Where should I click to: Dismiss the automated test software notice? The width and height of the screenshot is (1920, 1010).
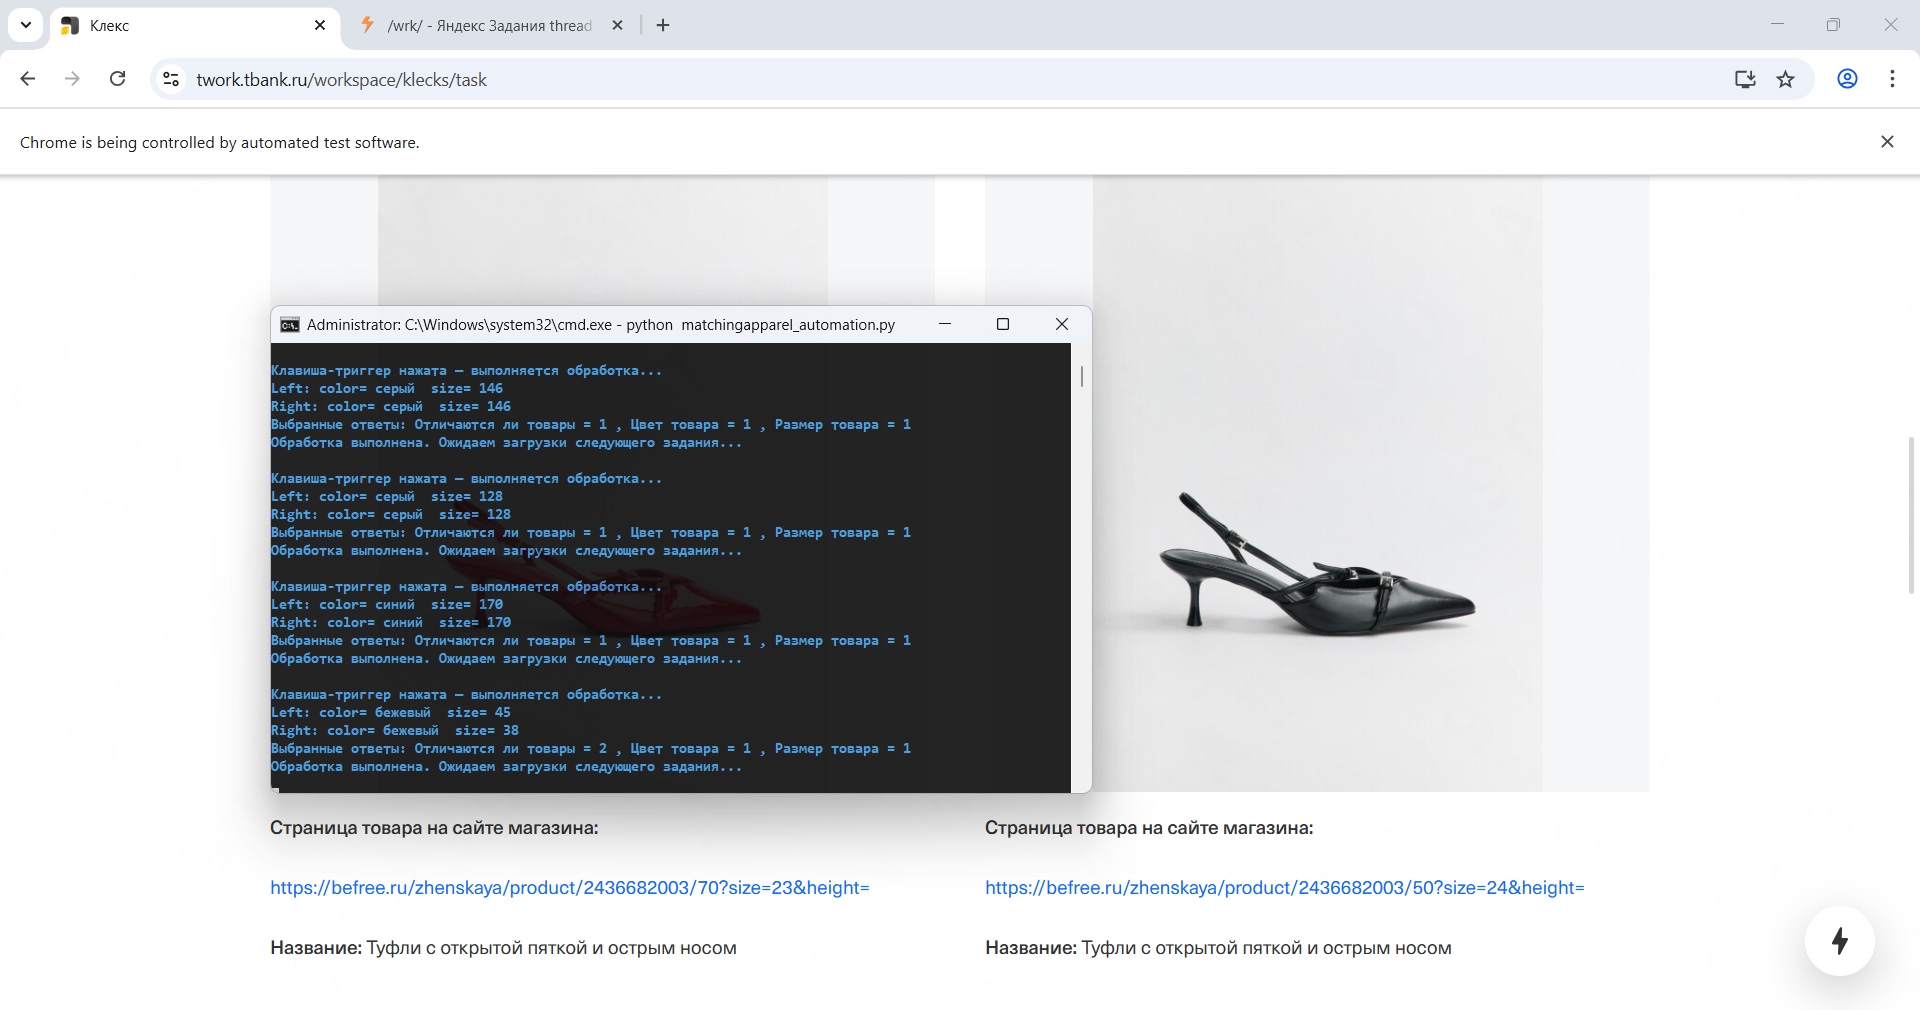point(1887,142)
